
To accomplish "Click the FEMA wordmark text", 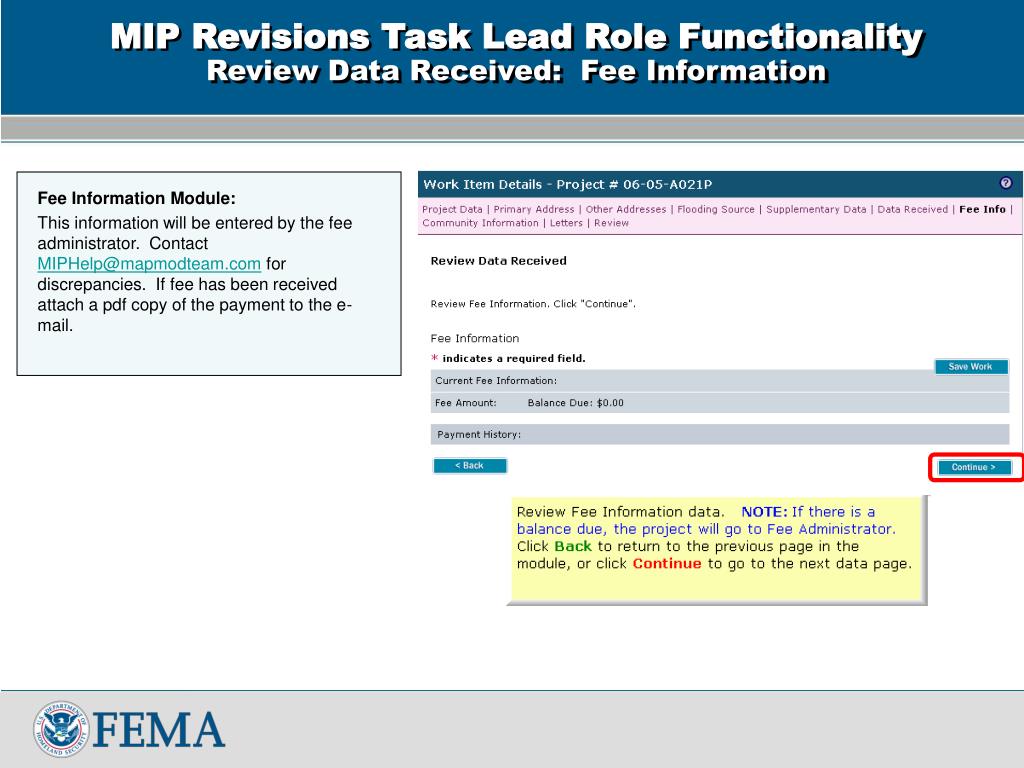I will [159, 730].
